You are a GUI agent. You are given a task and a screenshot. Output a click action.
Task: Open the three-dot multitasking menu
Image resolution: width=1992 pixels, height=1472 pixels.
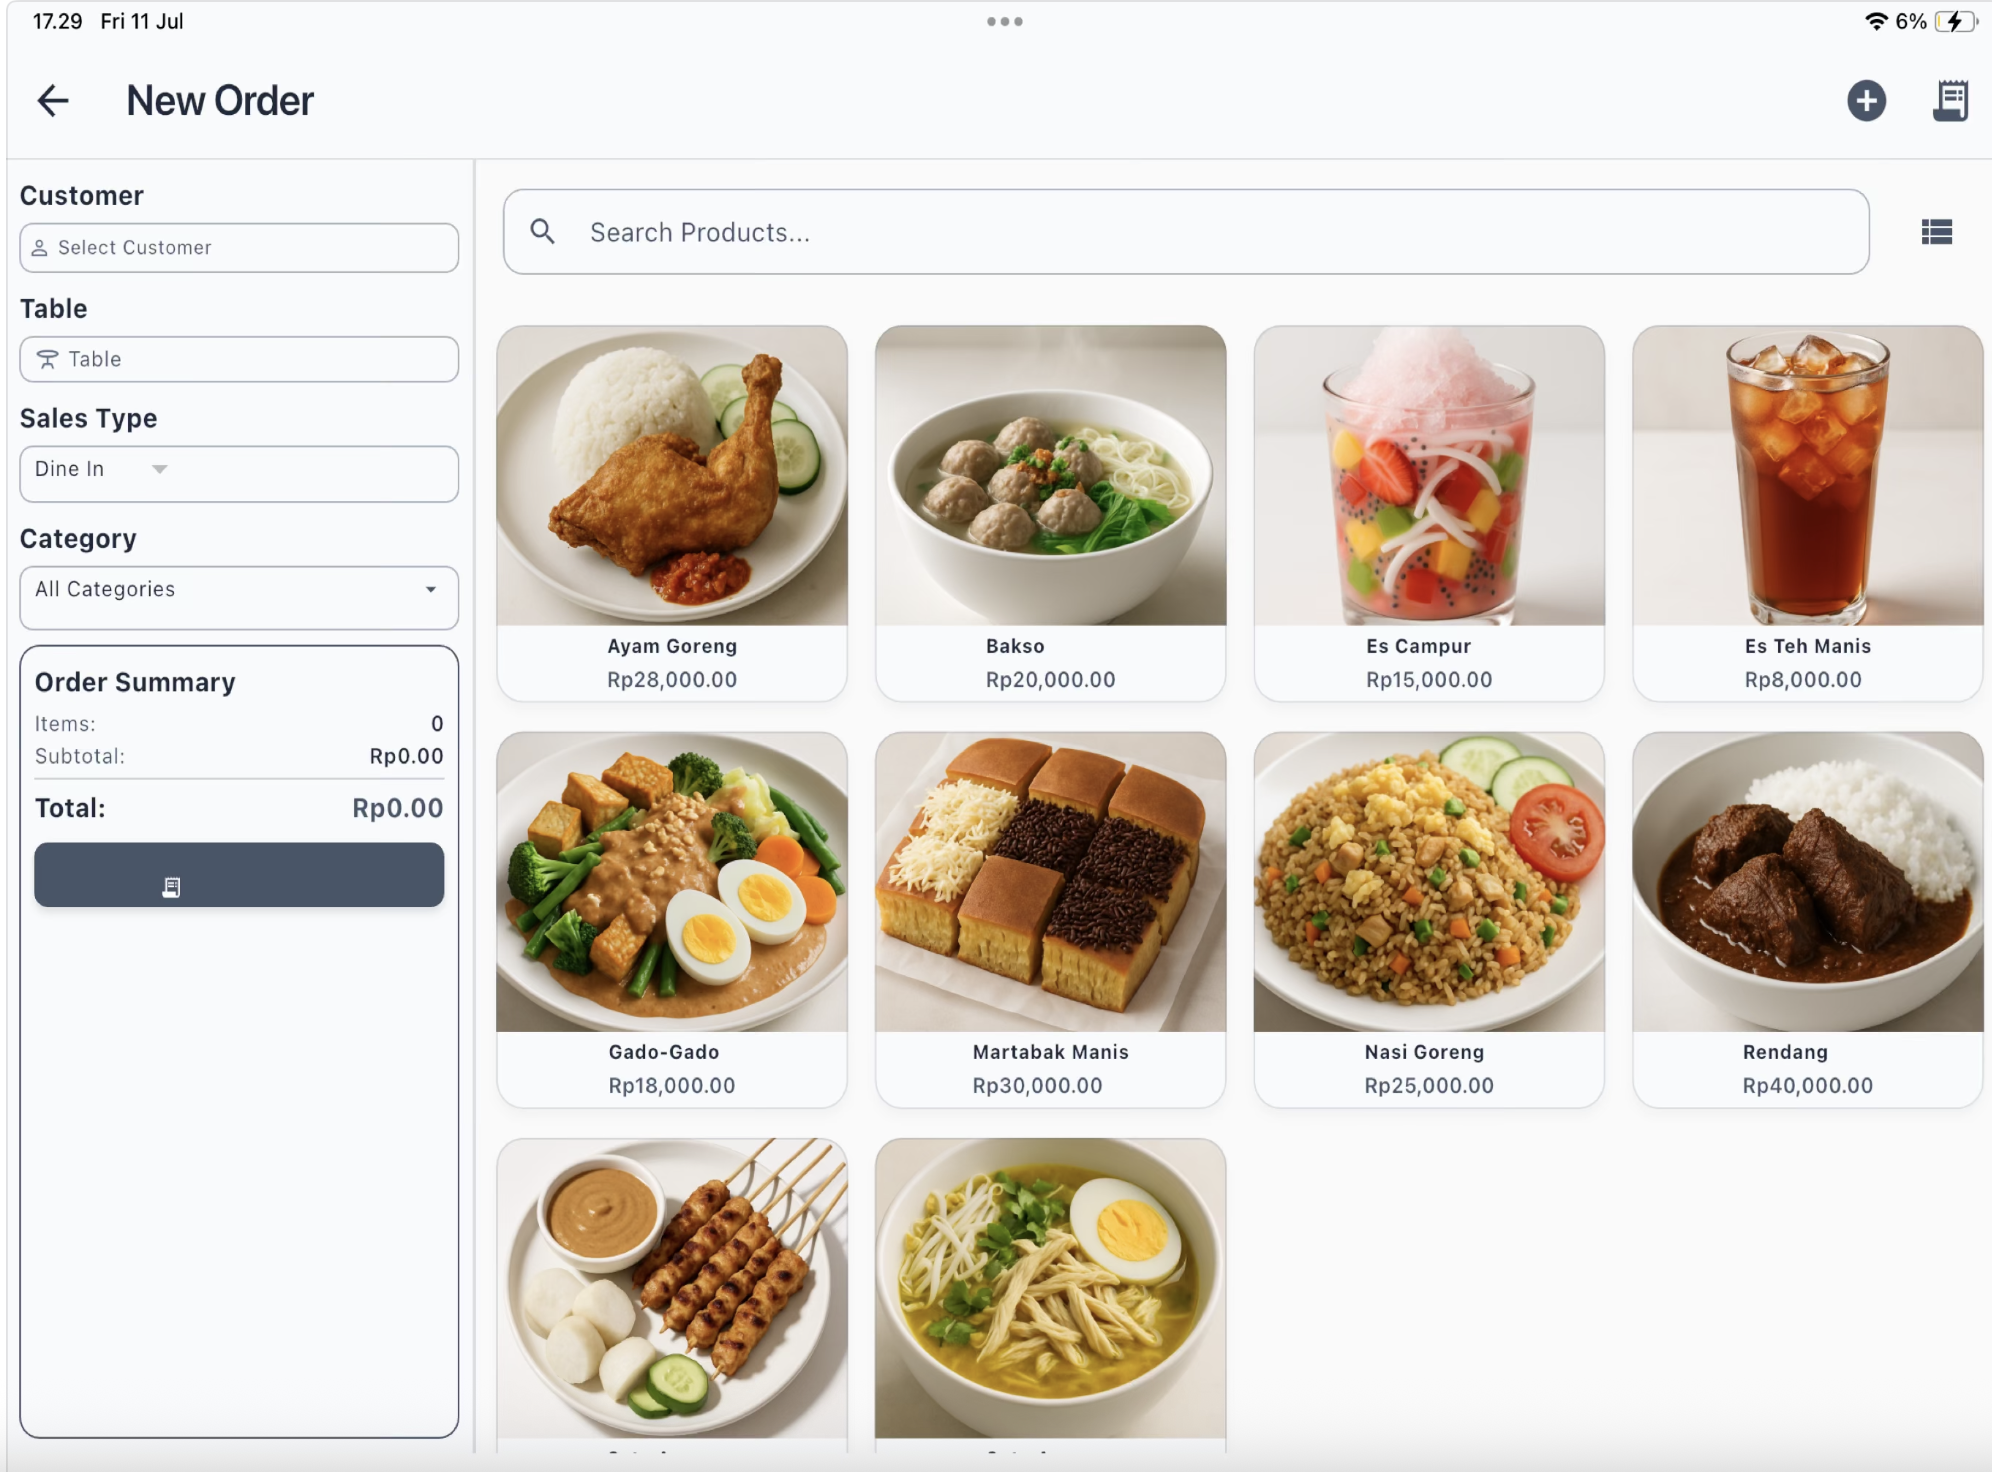[1004, 21]
